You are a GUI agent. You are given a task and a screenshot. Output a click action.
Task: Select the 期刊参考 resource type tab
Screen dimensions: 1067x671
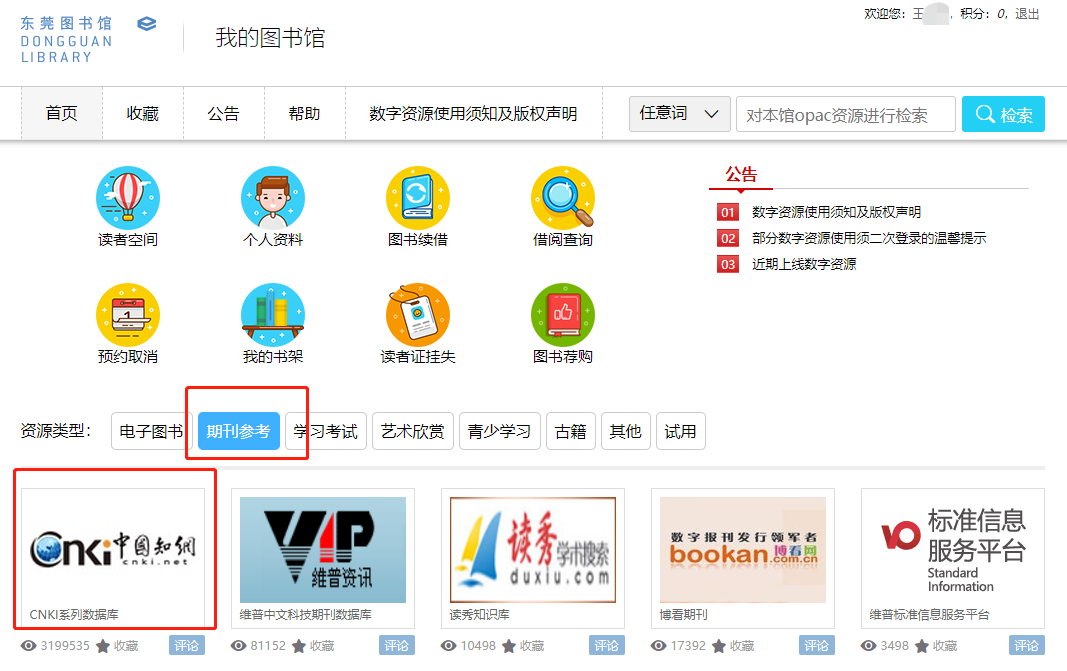point(239,431)
